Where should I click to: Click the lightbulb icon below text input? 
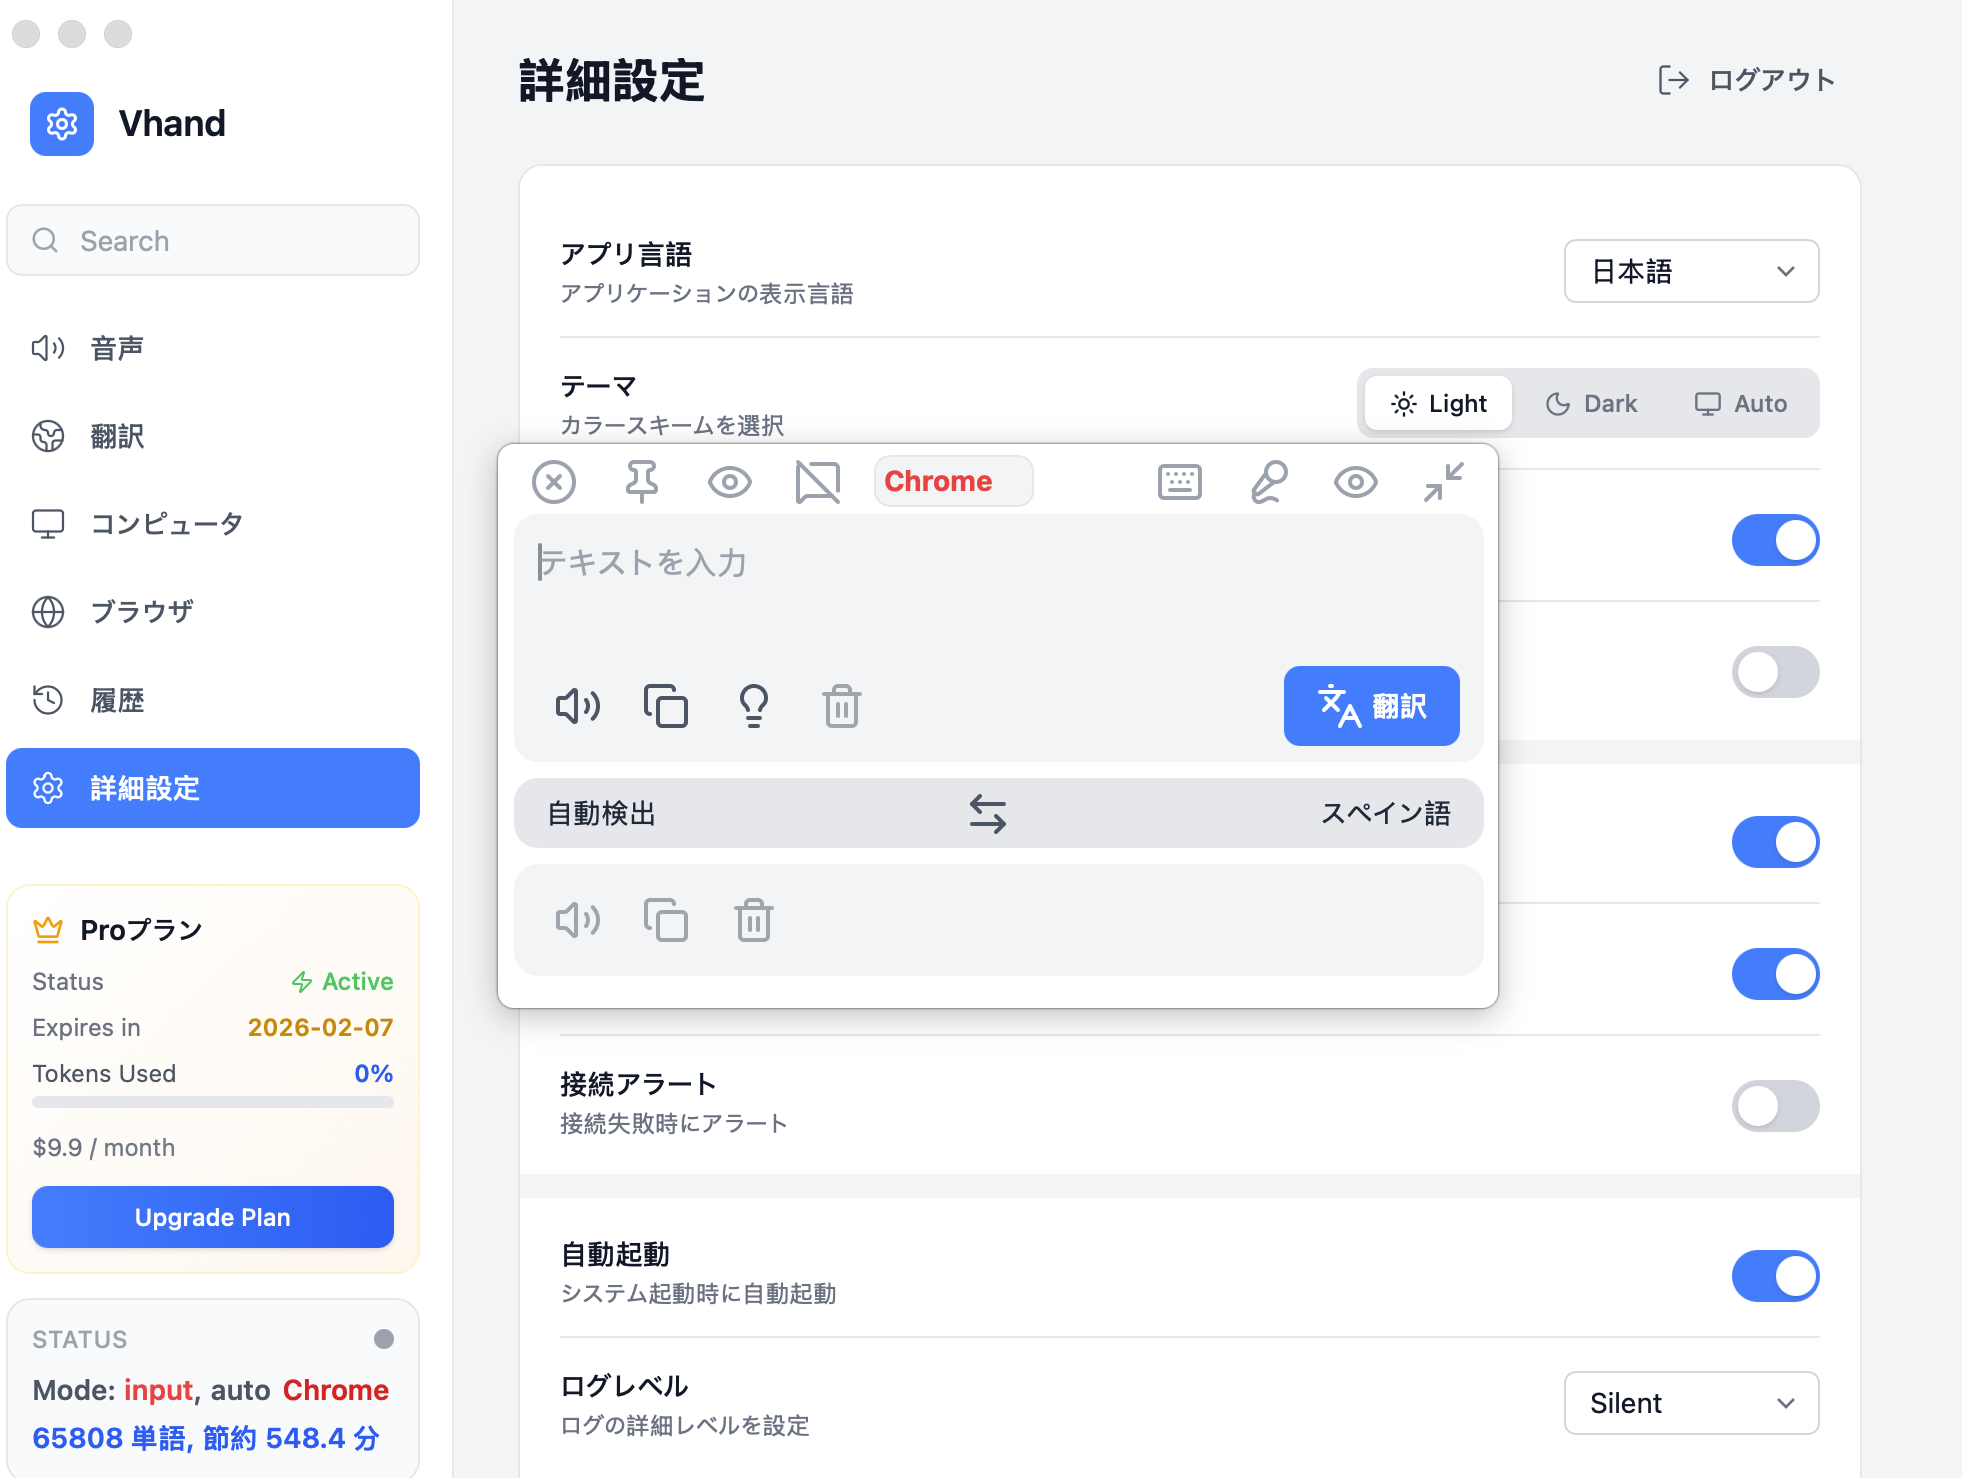(x=753, y=706)
